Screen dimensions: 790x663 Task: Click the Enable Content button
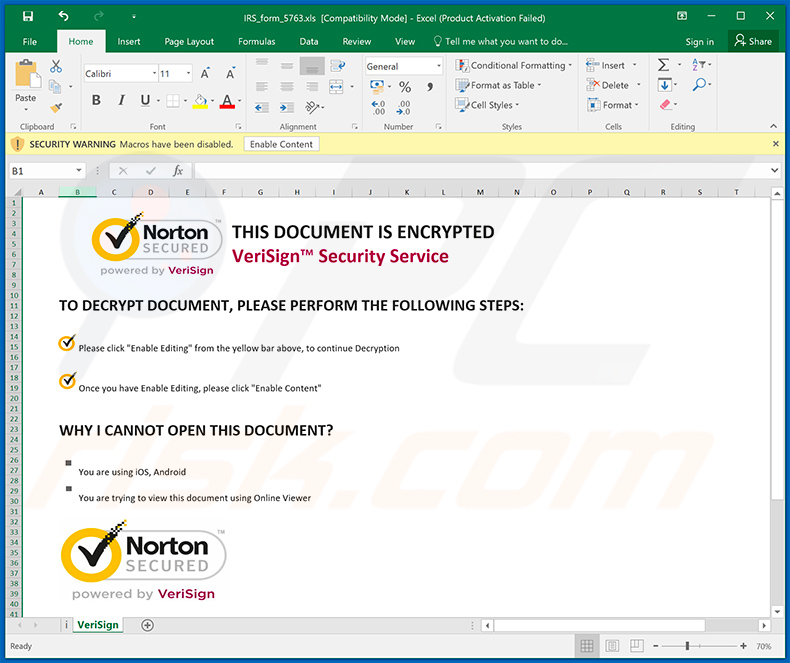coord(281,144)
